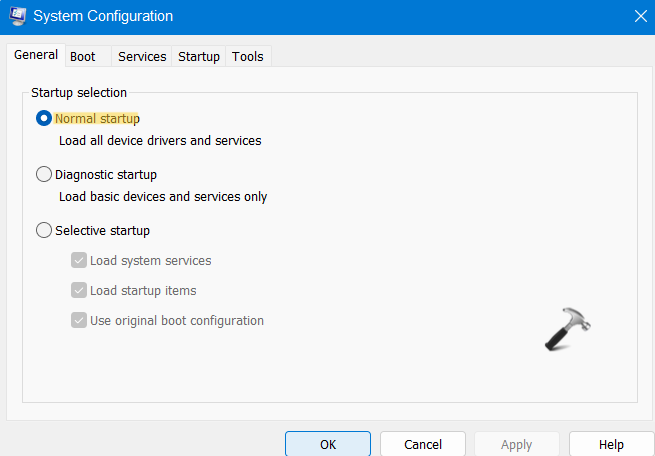Click the Cancel button
Image resolution: width=655 pixels, height=456 pixels.
pos(423,444)
